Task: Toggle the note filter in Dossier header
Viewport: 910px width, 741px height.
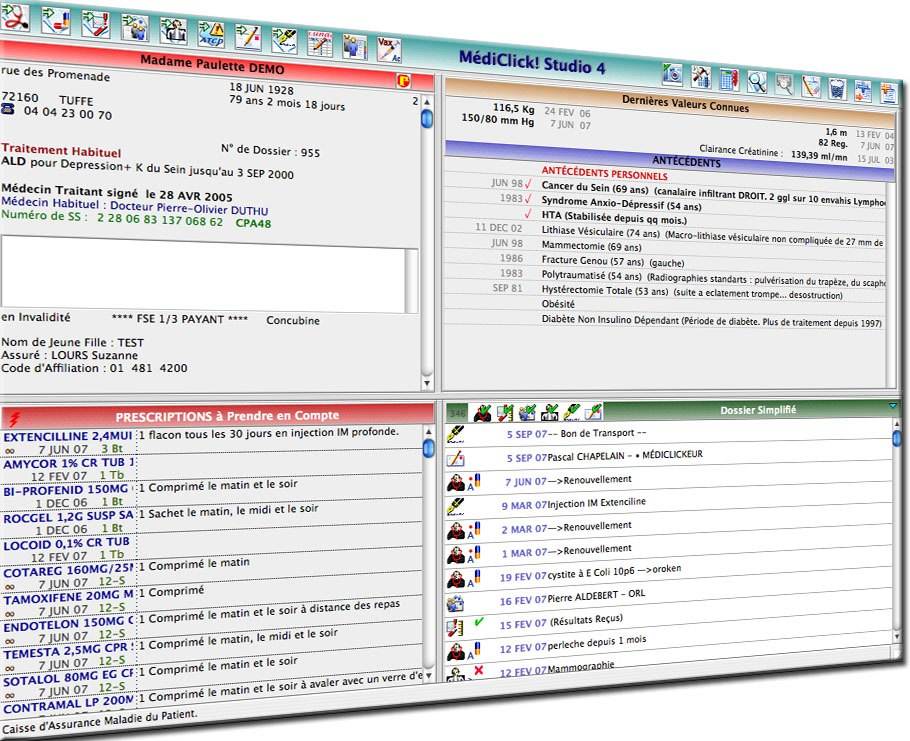Action: point(593,411)
